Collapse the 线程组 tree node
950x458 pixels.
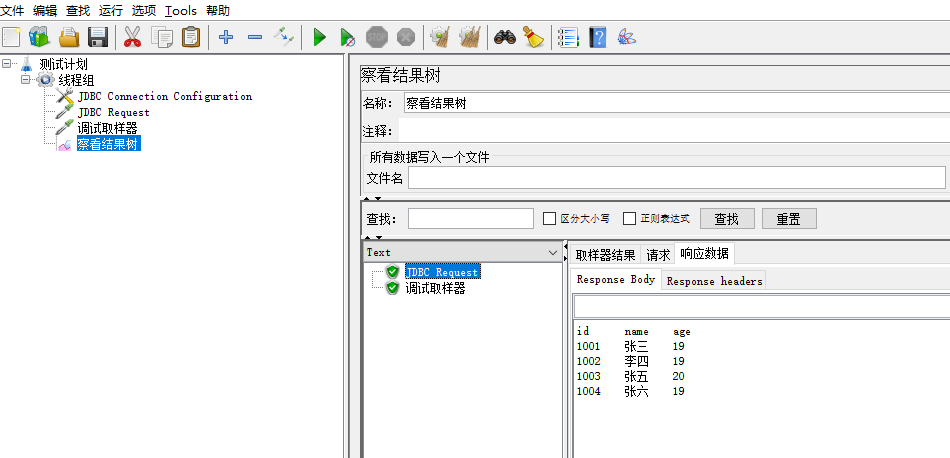click(27, 80)
